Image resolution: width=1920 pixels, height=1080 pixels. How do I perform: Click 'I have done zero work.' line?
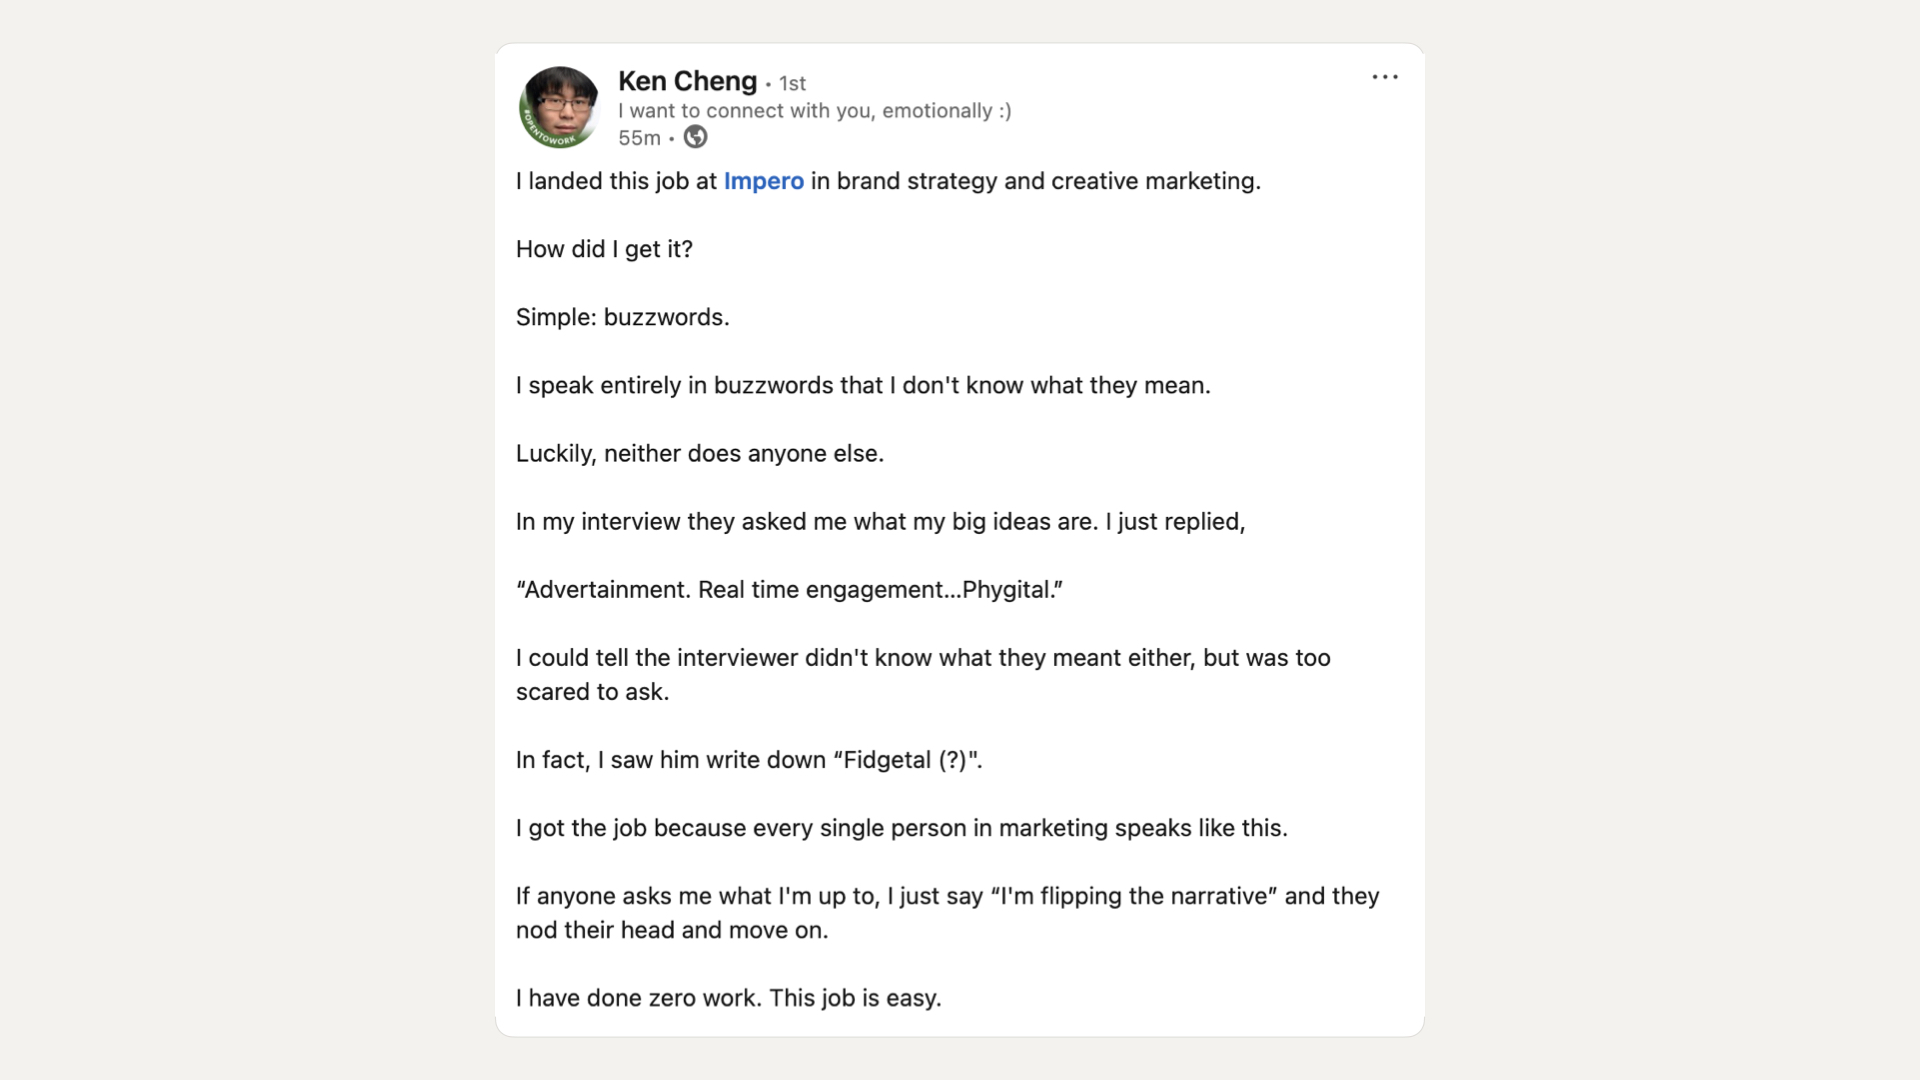tap(728, 998)
